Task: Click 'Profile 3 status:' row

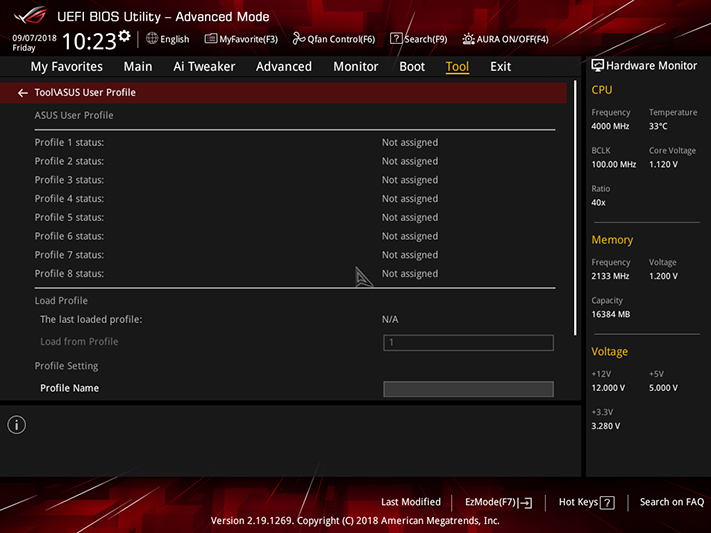Action: (x=295, y=180)
